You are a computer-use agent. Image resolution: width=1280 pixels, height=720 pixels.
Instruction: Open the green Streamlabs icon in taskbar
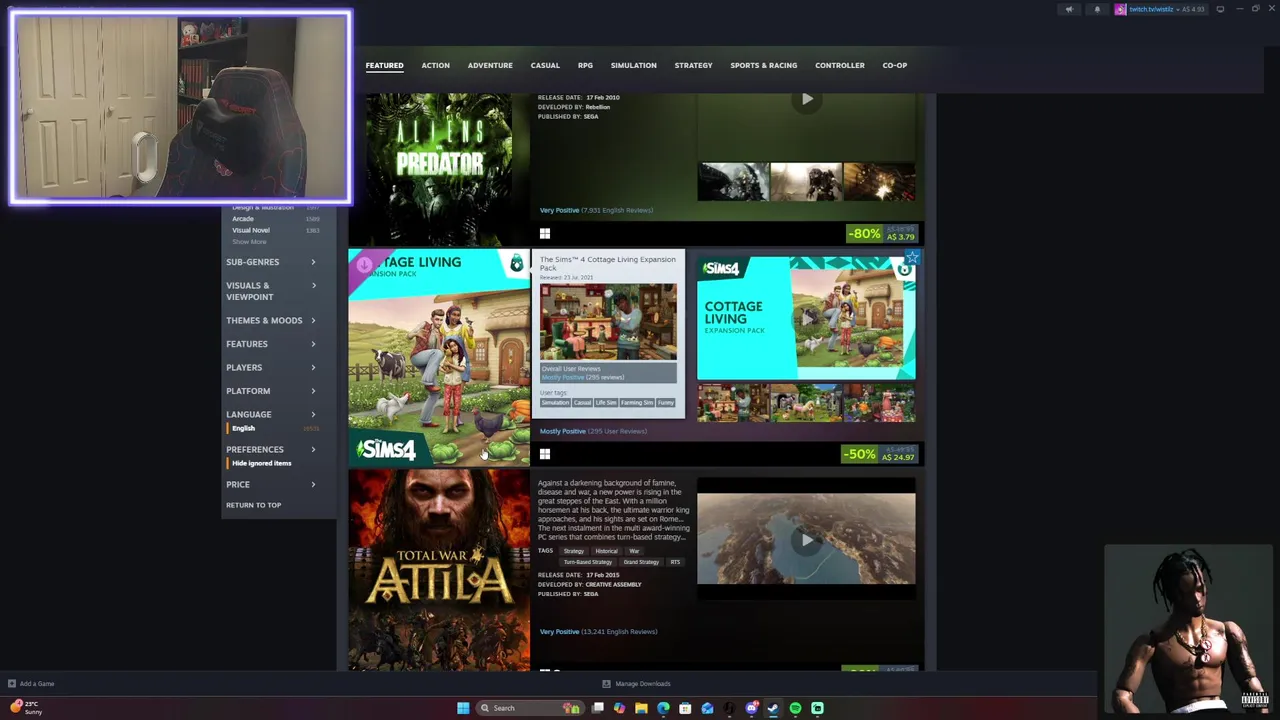[817, 708]
